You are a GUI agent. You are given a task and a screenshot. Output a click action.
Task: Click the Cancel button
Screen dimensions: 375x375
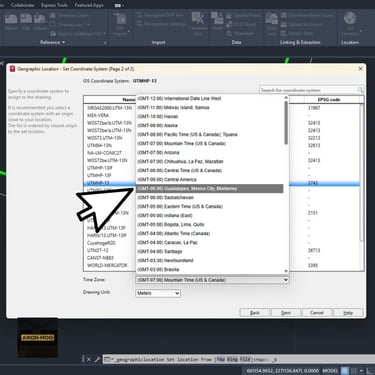point(317,313)
